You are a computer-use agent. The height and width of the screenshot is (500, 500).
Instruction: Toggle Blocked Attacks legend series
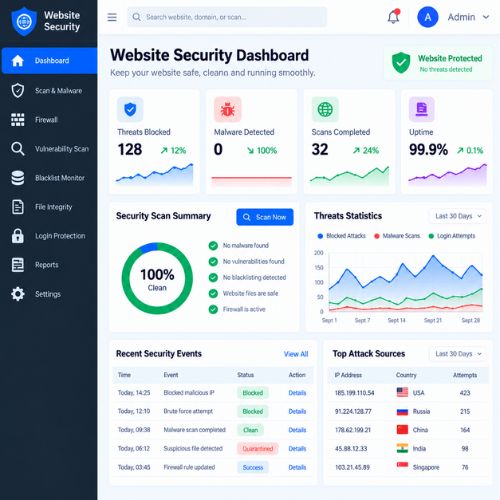pyautogui.click(x=342, y=236)
